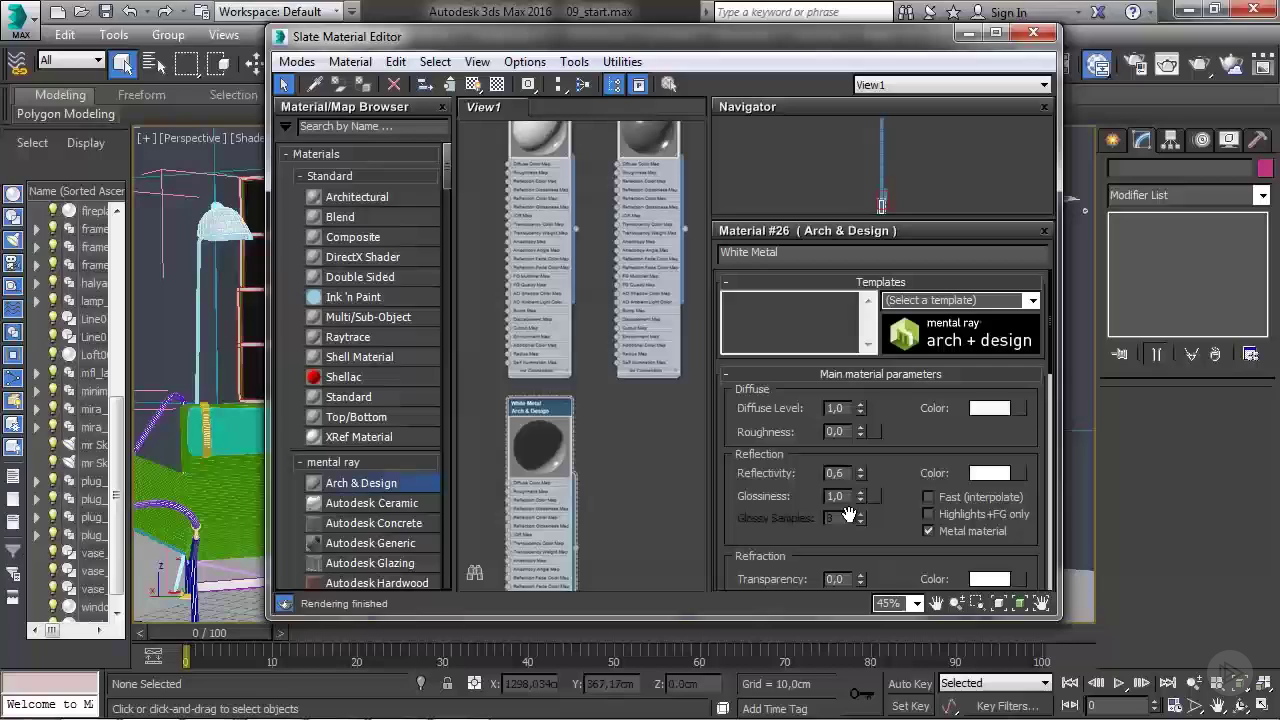Screen dimensions: 1280x720
Task: Click Go to Start playback button
Action: point(1070,683)
